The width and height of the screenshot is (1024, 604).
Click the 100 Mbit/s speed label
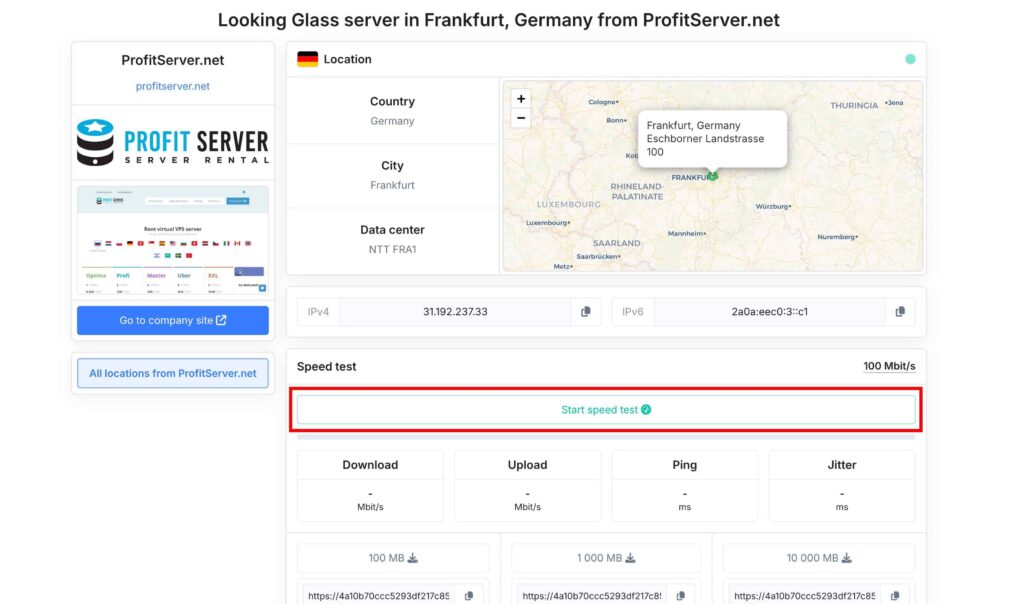[889, 366]
